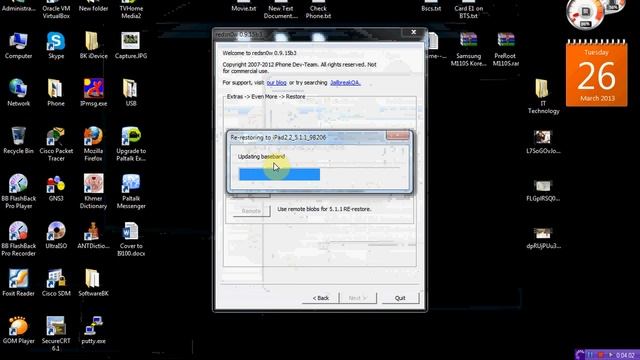Click the 'our blog' support link

[x=276, y=82]
